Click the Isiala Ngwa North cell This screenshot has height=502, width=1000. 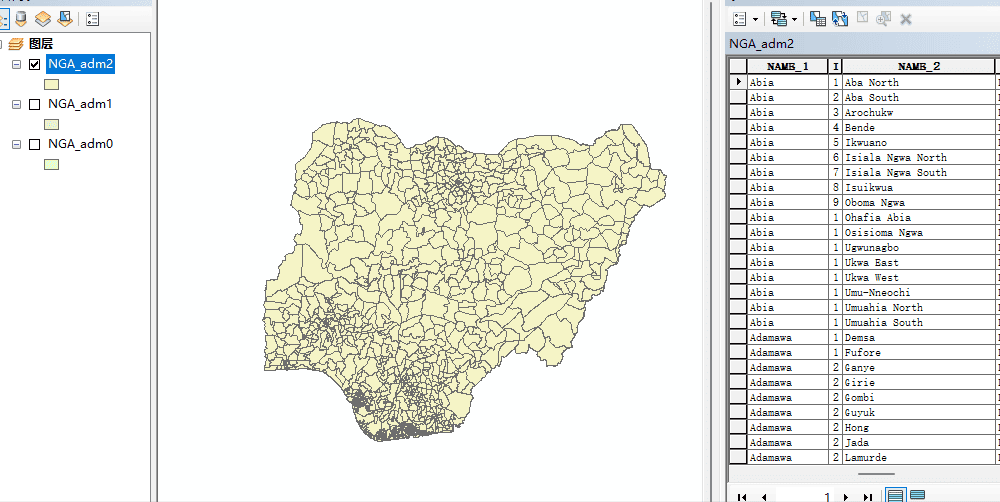click(x=919, y=158)
